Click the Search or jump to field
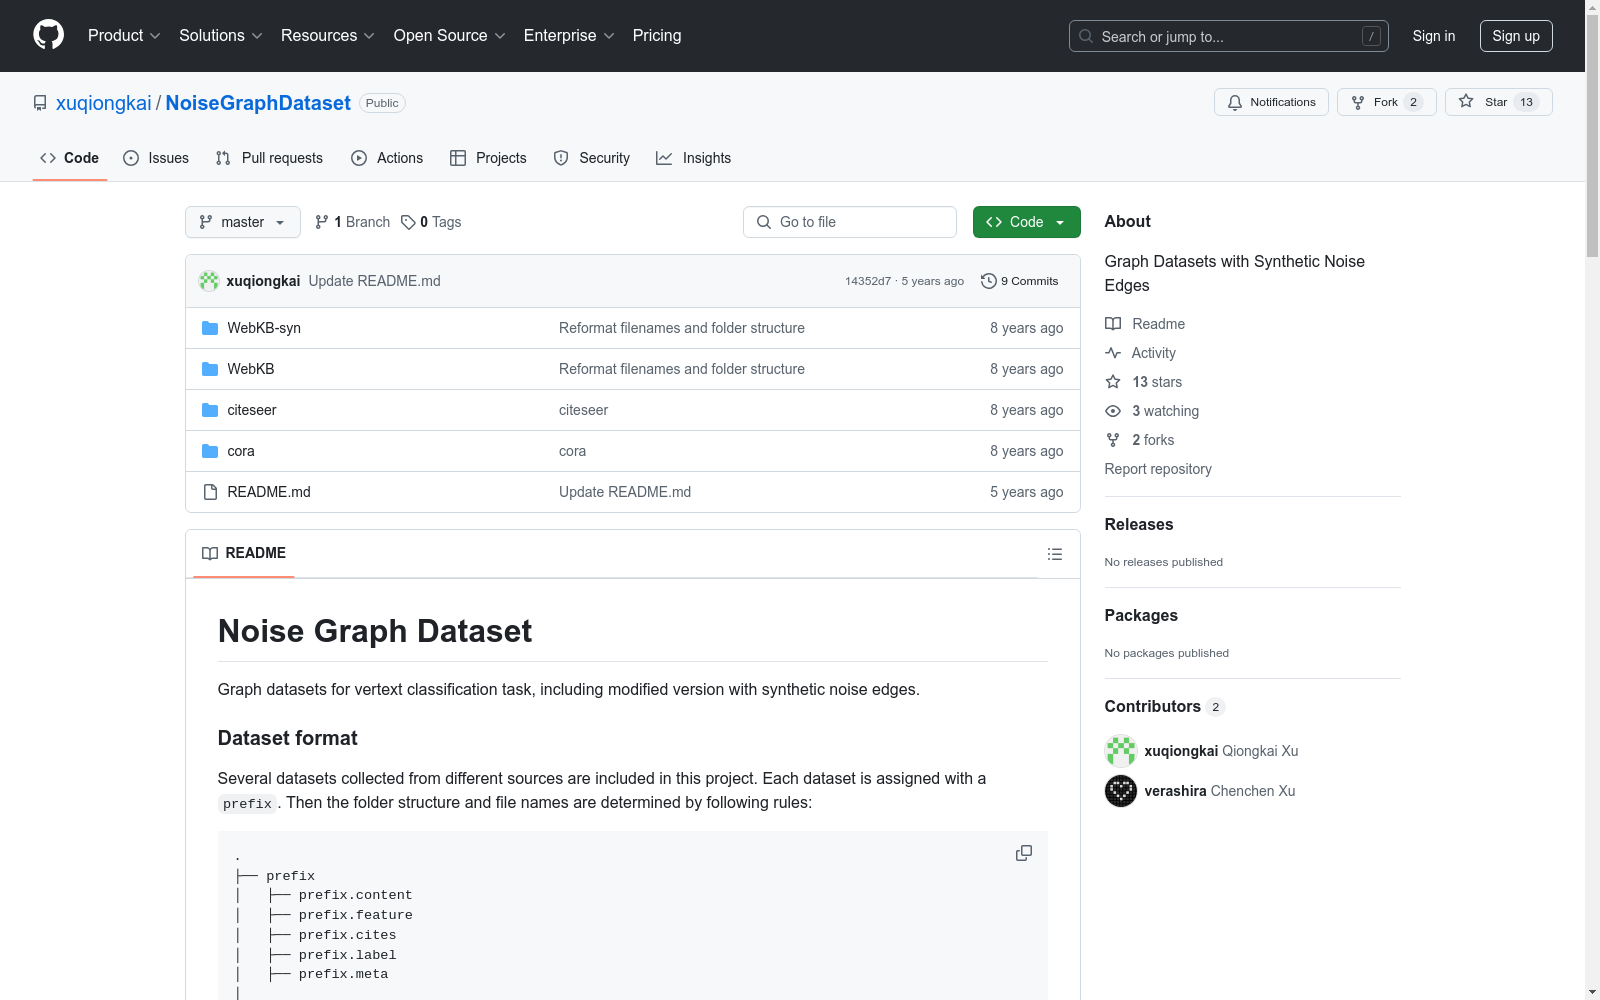1600x1000 pixels. point(1229,36)
